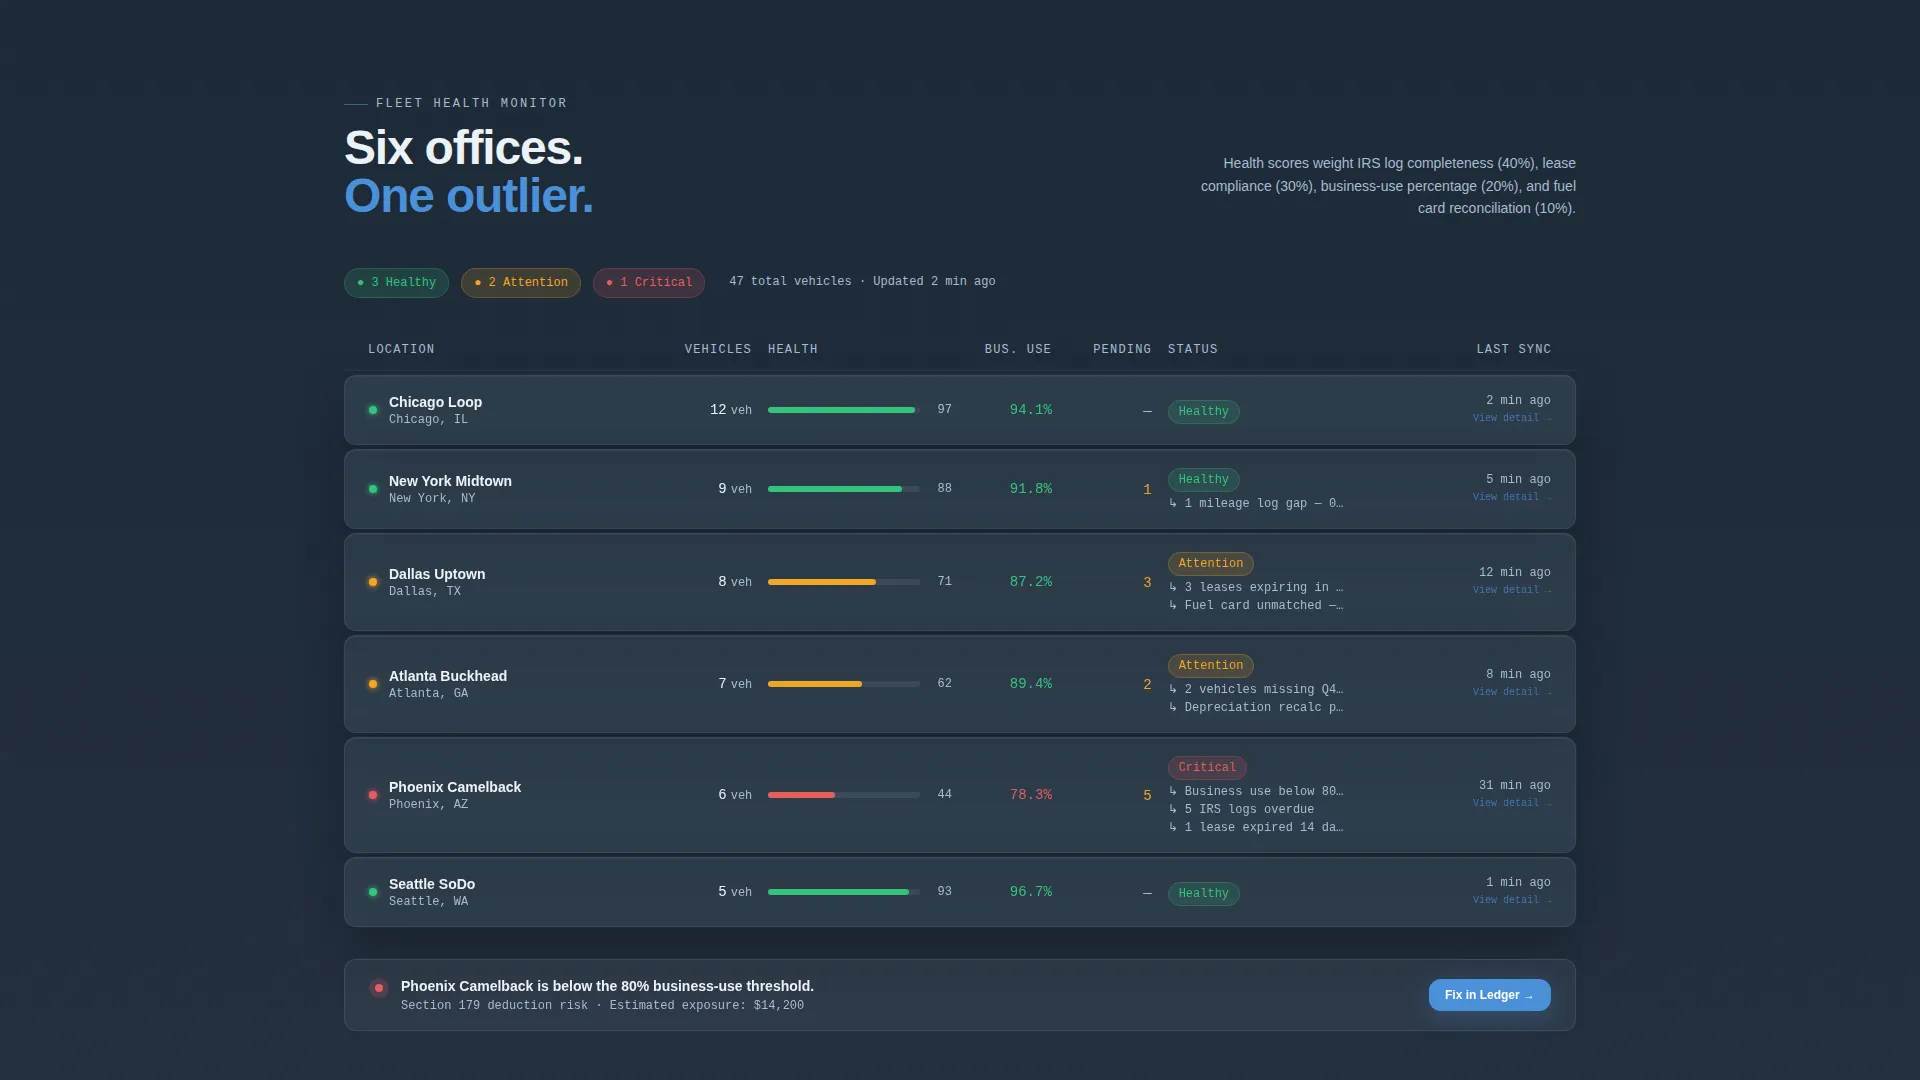Viewport: 1920px width, 1080px height.
Task: Click the Healthy badge in New York Midtown row
Action: [1203, 480]
